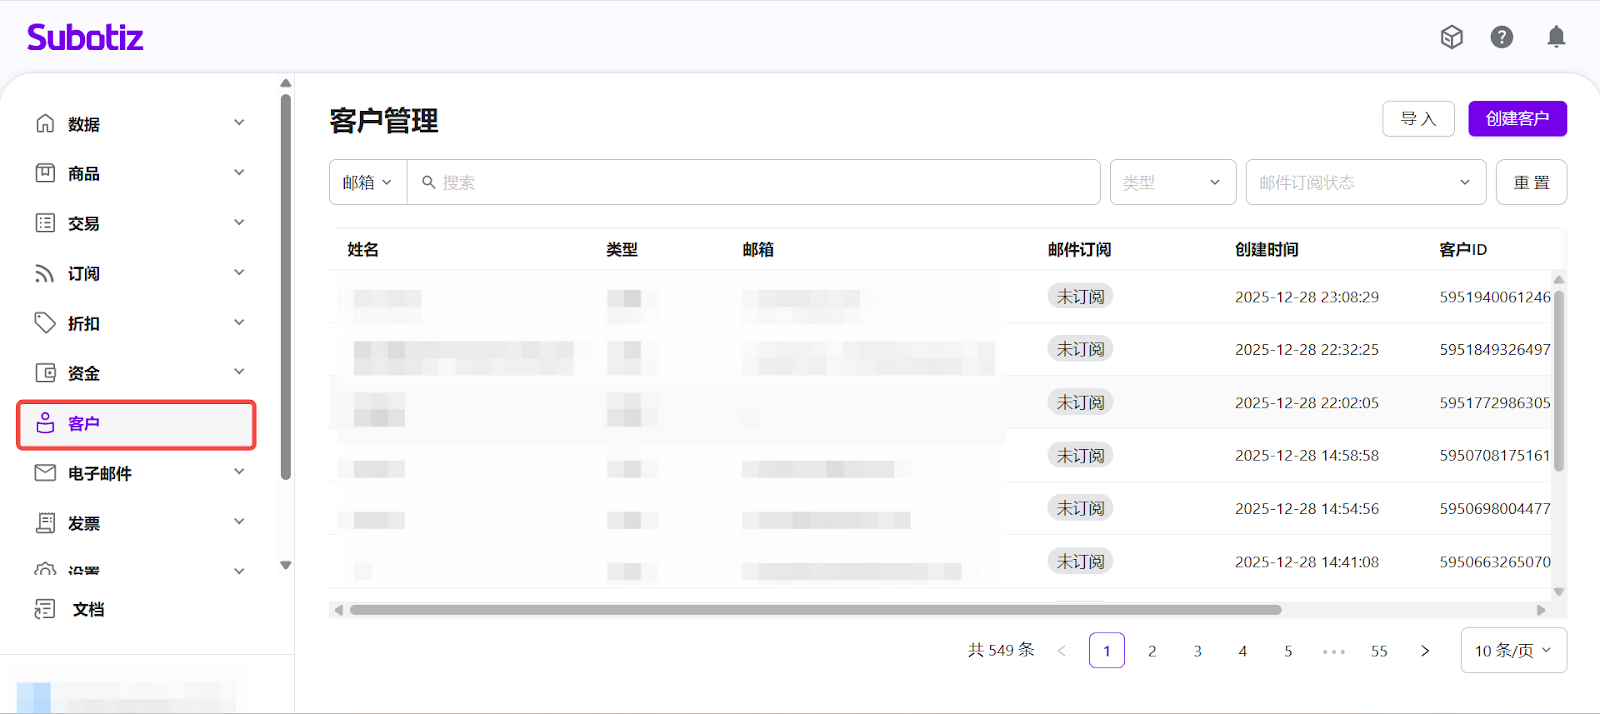Click the table horizontal scrollbar
Image resolution: width=1600 pixels, height=714 pixels.
pyautogui.click(x=815, y=610)
